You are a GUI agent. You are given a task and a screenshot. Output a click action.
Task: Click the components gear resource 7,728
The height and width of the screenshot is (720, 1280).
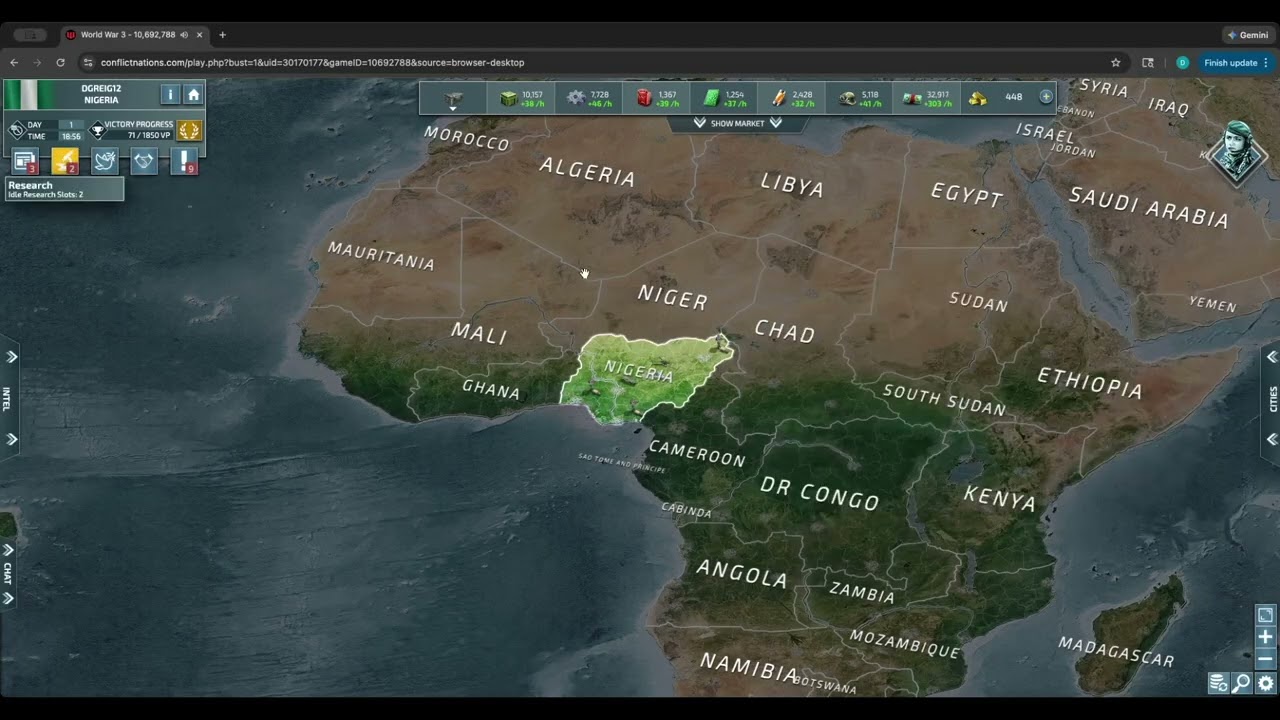point(589,98)
